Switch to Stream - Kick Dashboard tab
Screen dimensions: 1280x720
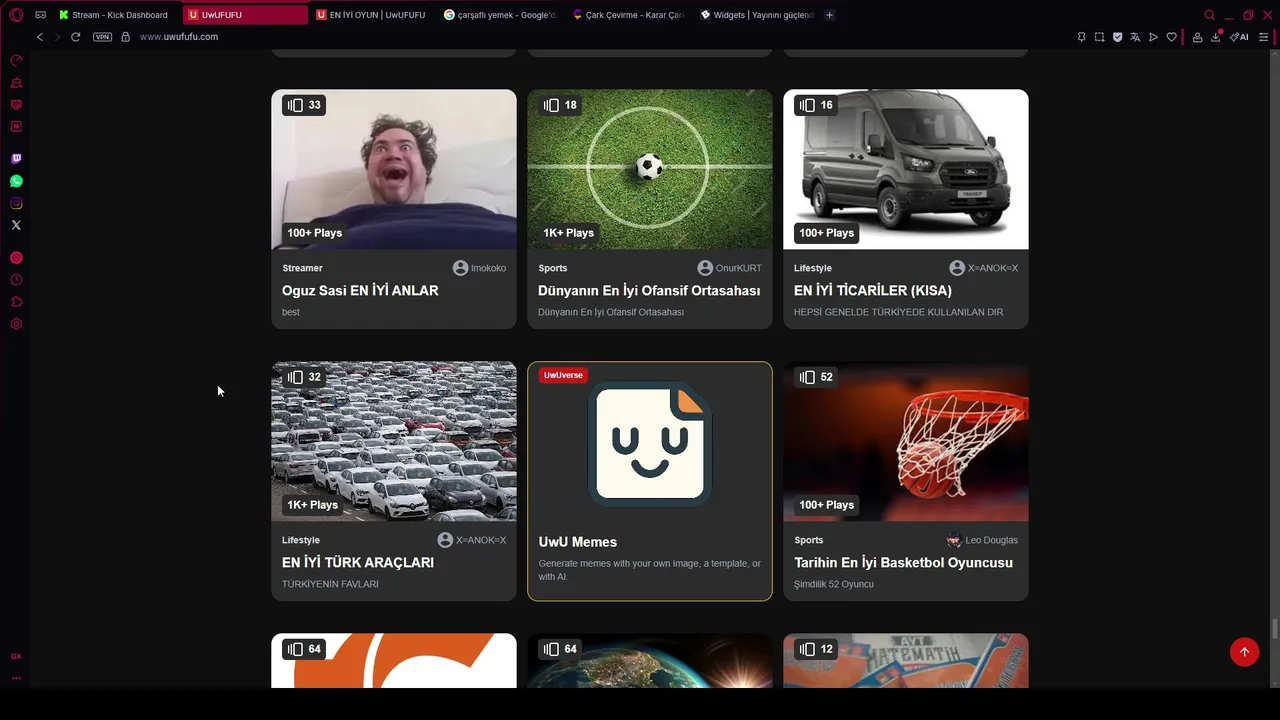(114, 15)
